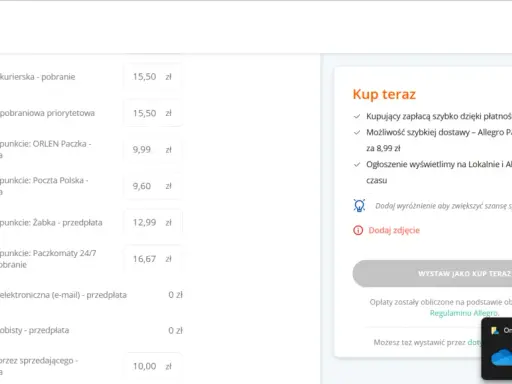Click the Opłaty zostały obliczone text
Viewport: 512px width, 384px height.
(441, 302)
